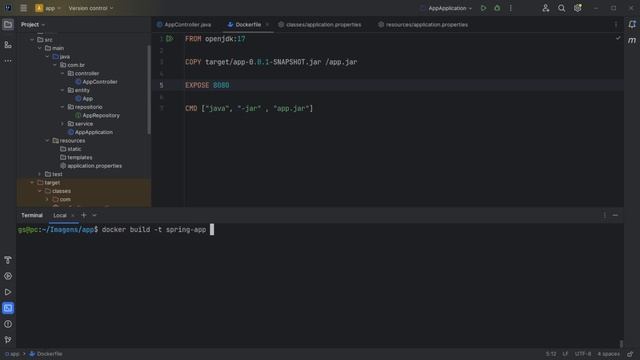640x360 pixels.
Task: Expand the test folder
Action: click(40, 174)
